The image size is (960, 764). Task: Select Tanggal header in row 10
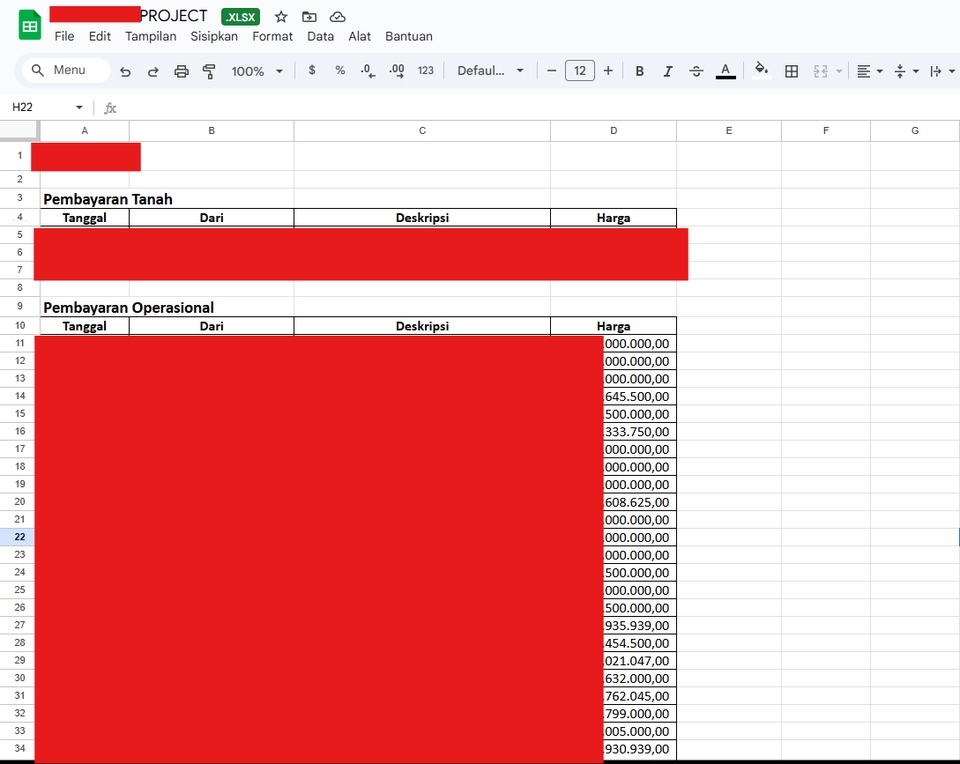84,326
